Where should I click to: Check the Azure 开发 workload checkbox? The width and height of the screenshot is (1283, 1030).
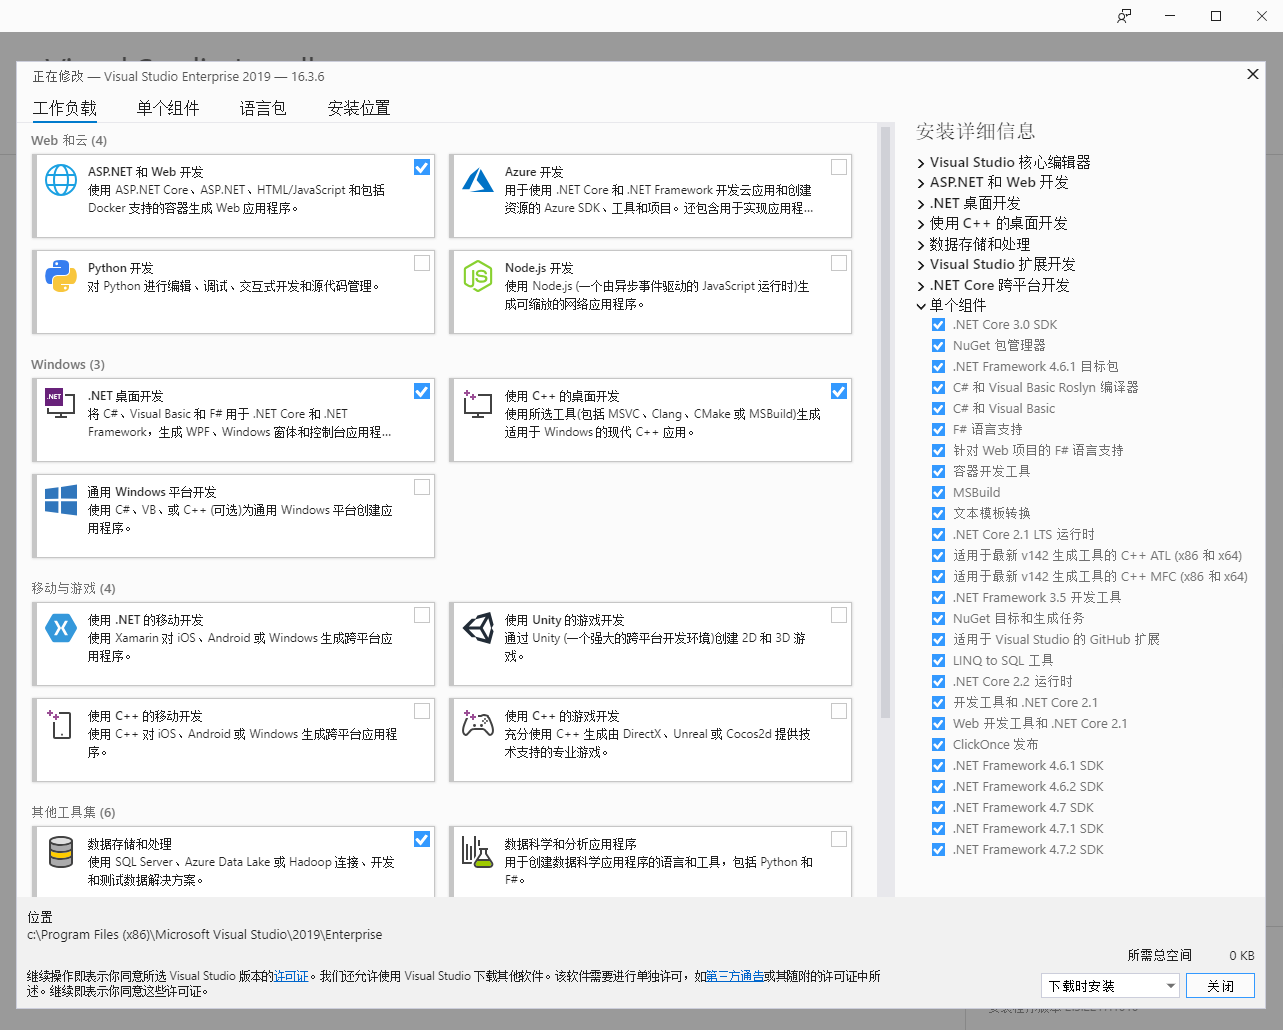click(x=839, y=167)
